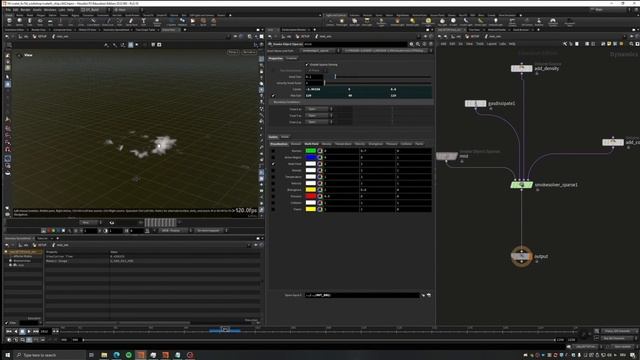Select the Tube shelf tool
The width and height of the screenshot is (640, 360).
point(29,21)
